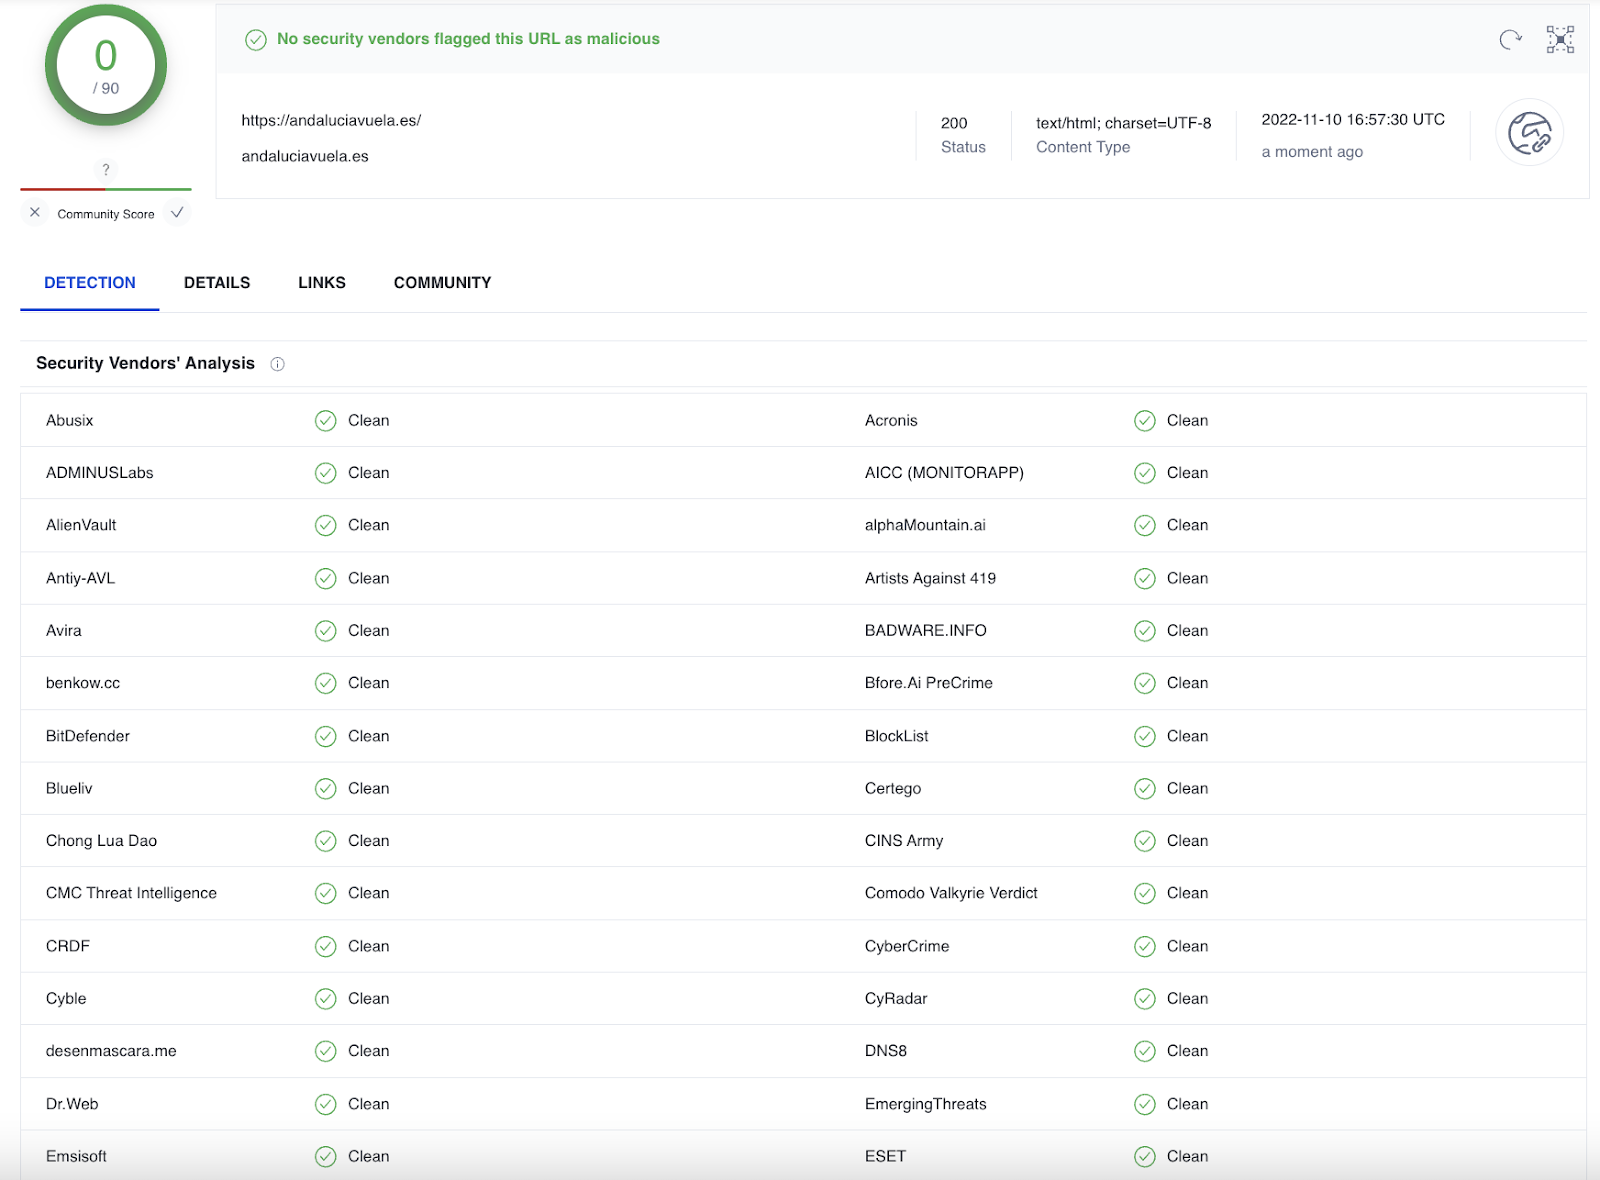Switch to the DETECTION tab
1600x1180 pixels.
(x=90, y=283)
